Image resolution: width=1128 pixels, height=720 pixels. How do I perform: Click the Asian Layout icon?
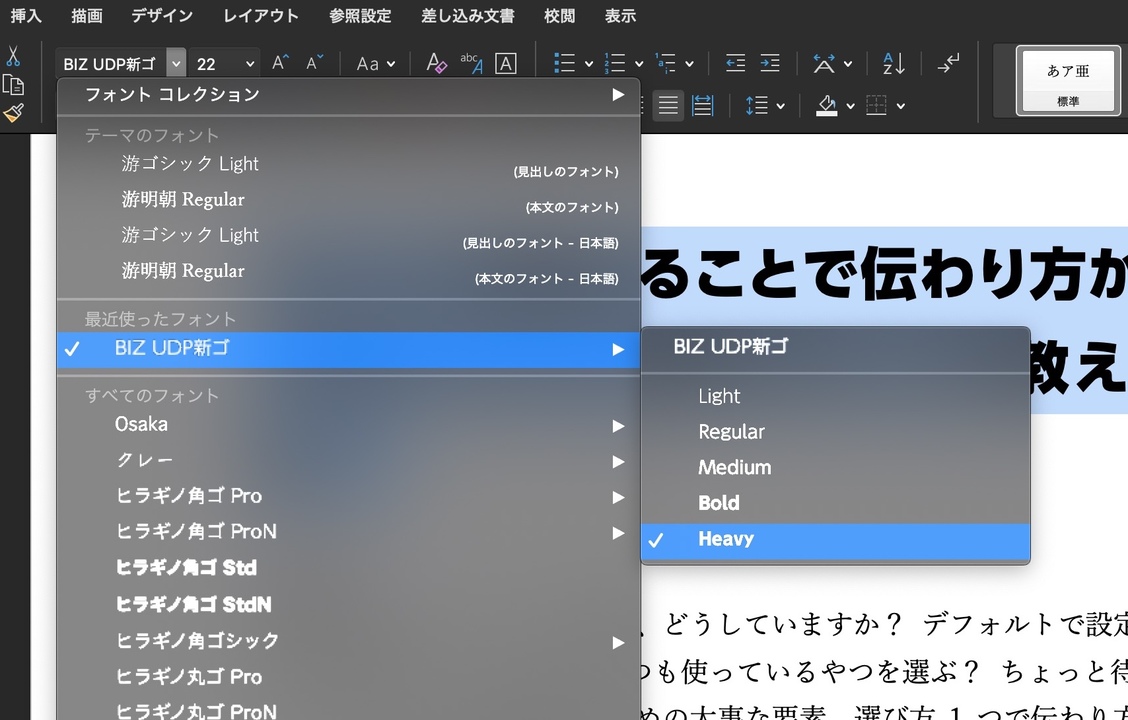click(x=824, y=63)
